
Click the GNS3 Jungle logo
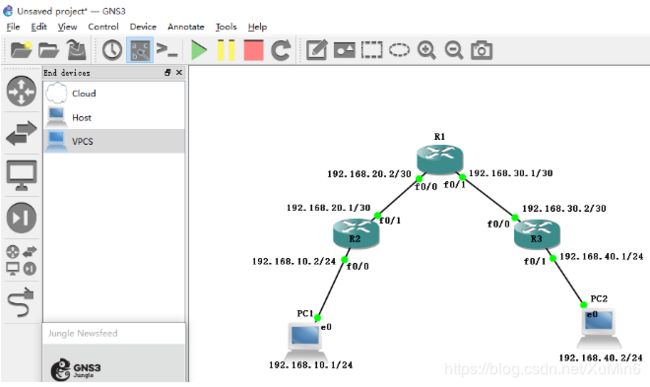coord(75,369)
